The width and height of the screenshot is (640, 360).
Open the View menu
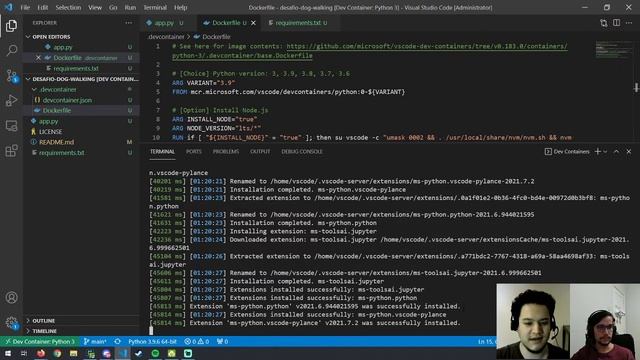95,7
